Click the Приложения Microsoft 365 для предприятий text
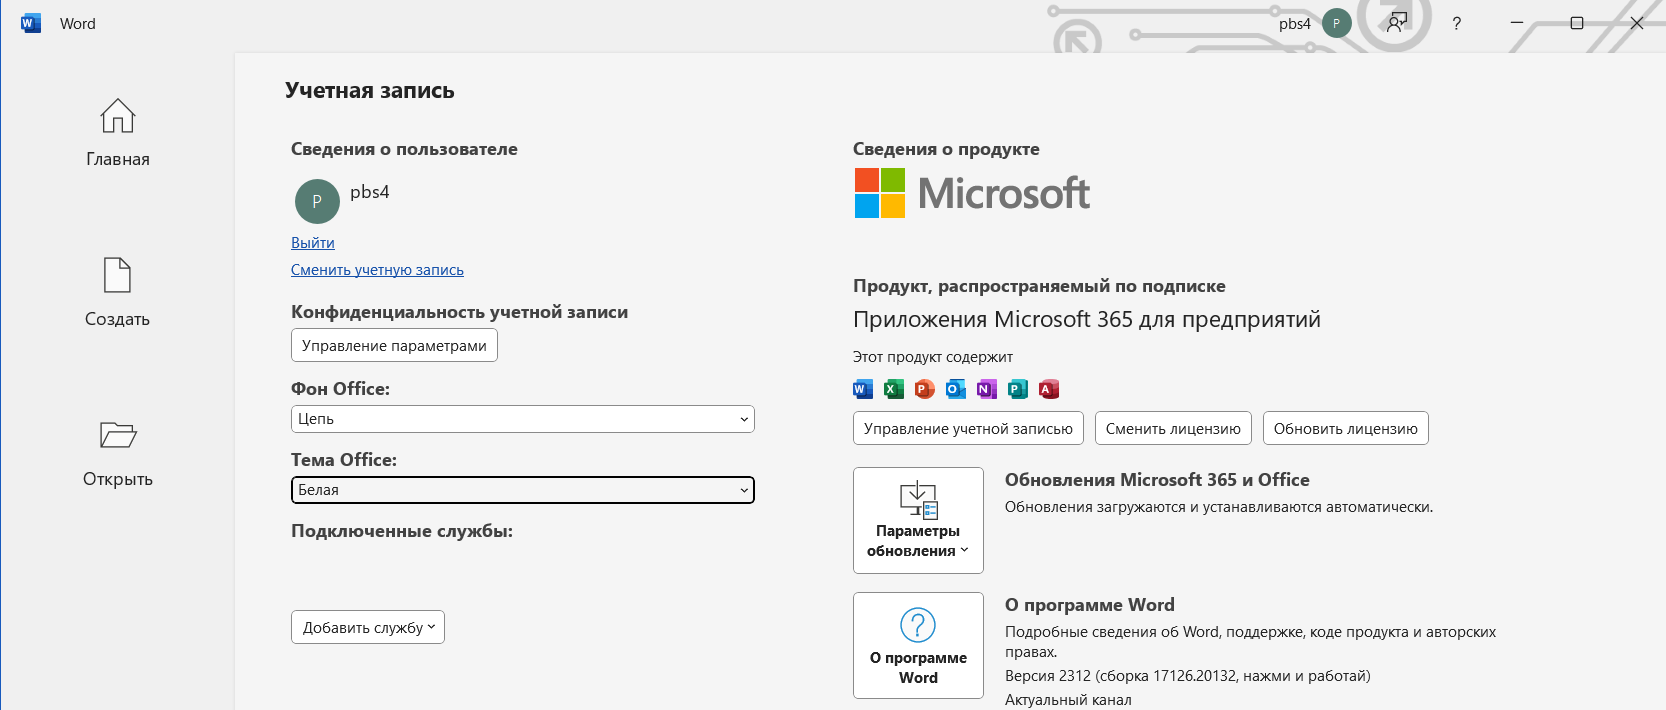 (1087, 319)
